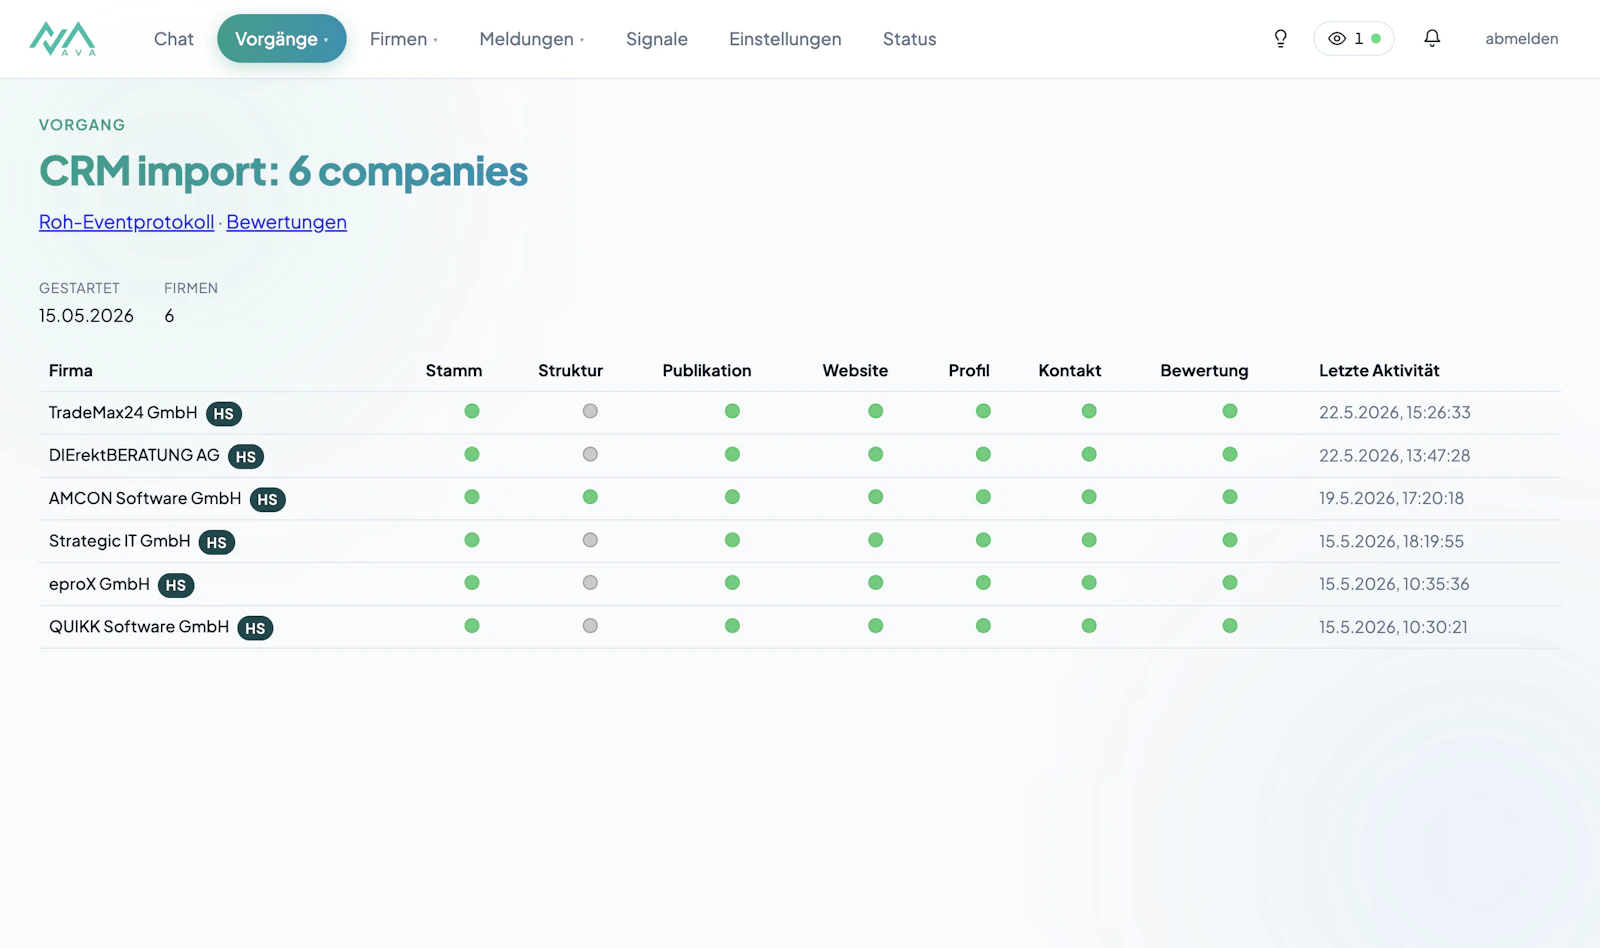Screen dimensions: 1600x948
Task: Click QUIKK Software Struktur grey dot
Action: pyautogui.click(x=590, y=626)
